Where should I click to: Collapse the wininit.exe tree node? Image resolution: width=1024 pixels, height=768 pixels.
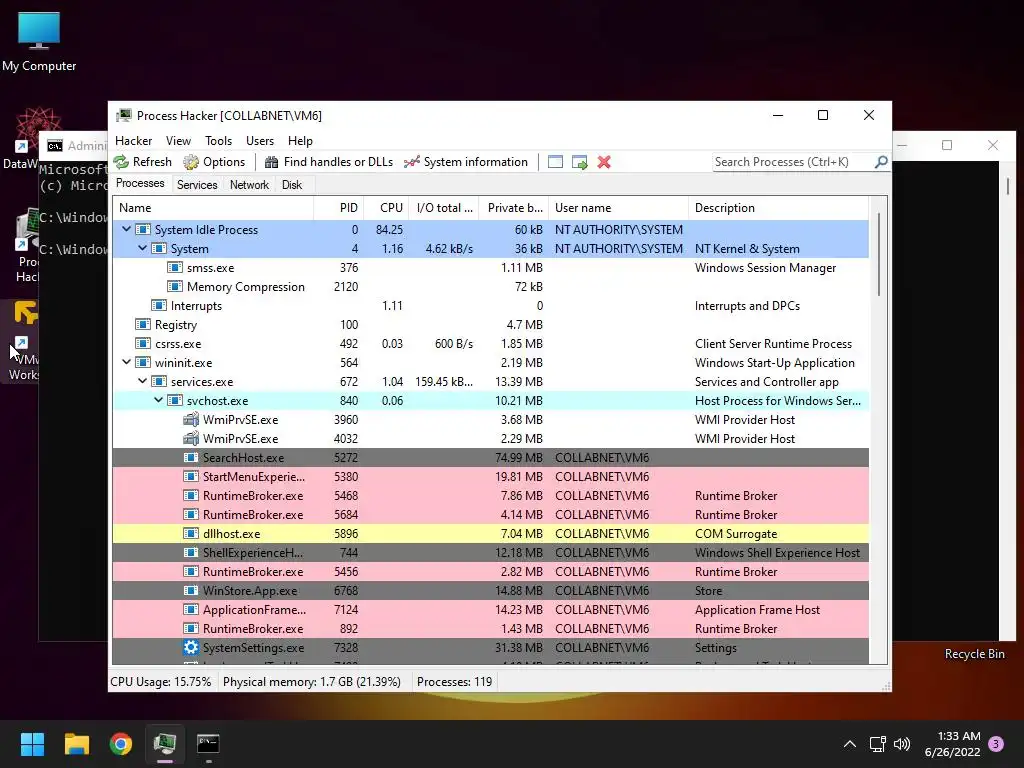tap(126, 362)
